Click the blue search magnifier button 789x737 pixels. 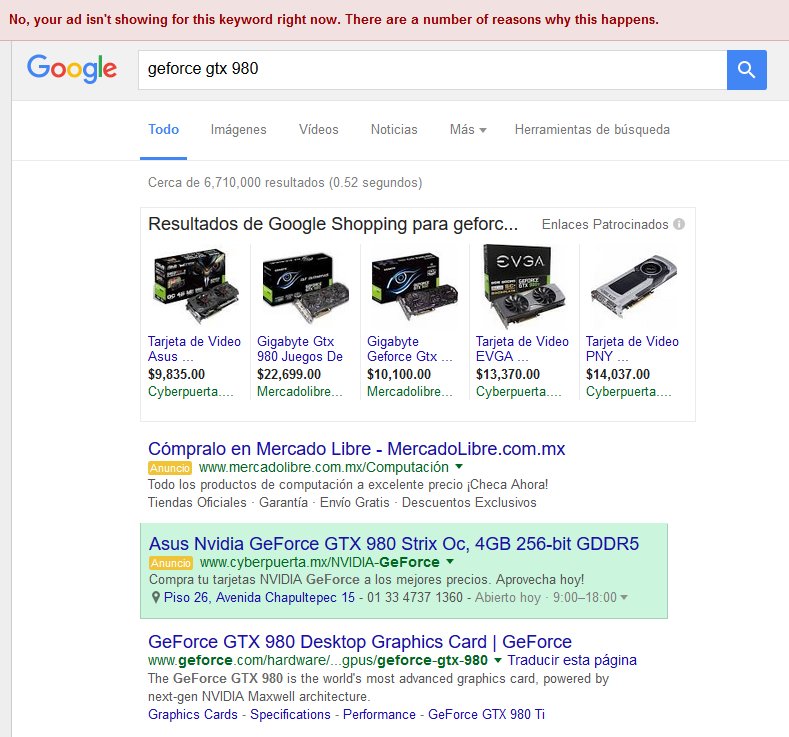pos(746,70)
